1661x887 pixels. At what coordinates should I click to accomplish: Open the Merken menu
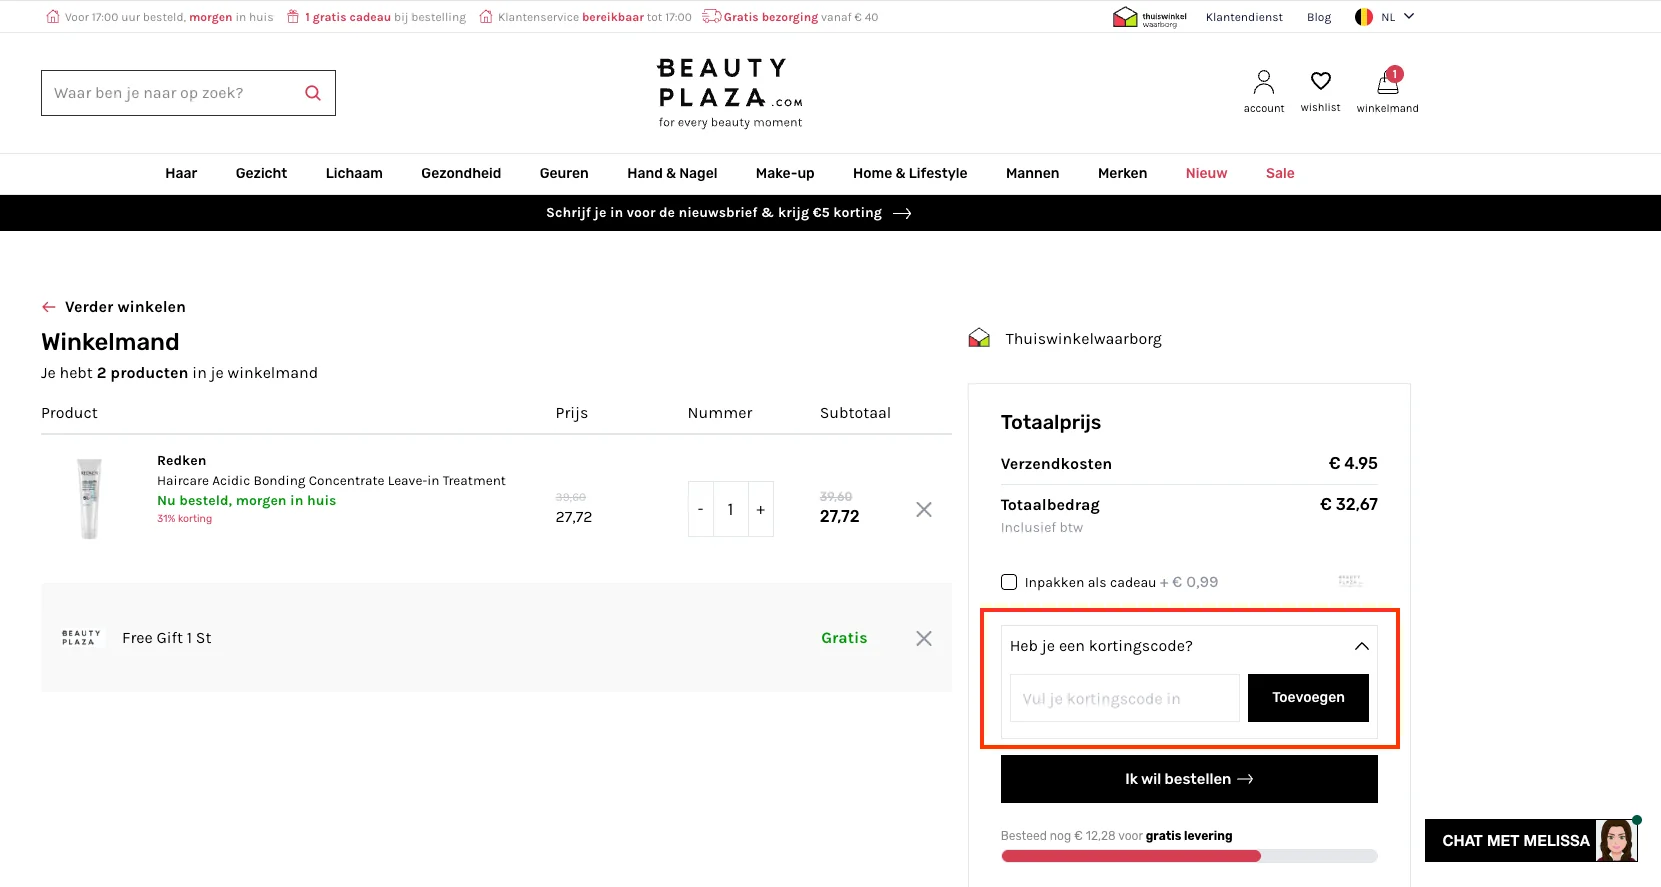click(x=1122, y=173)
